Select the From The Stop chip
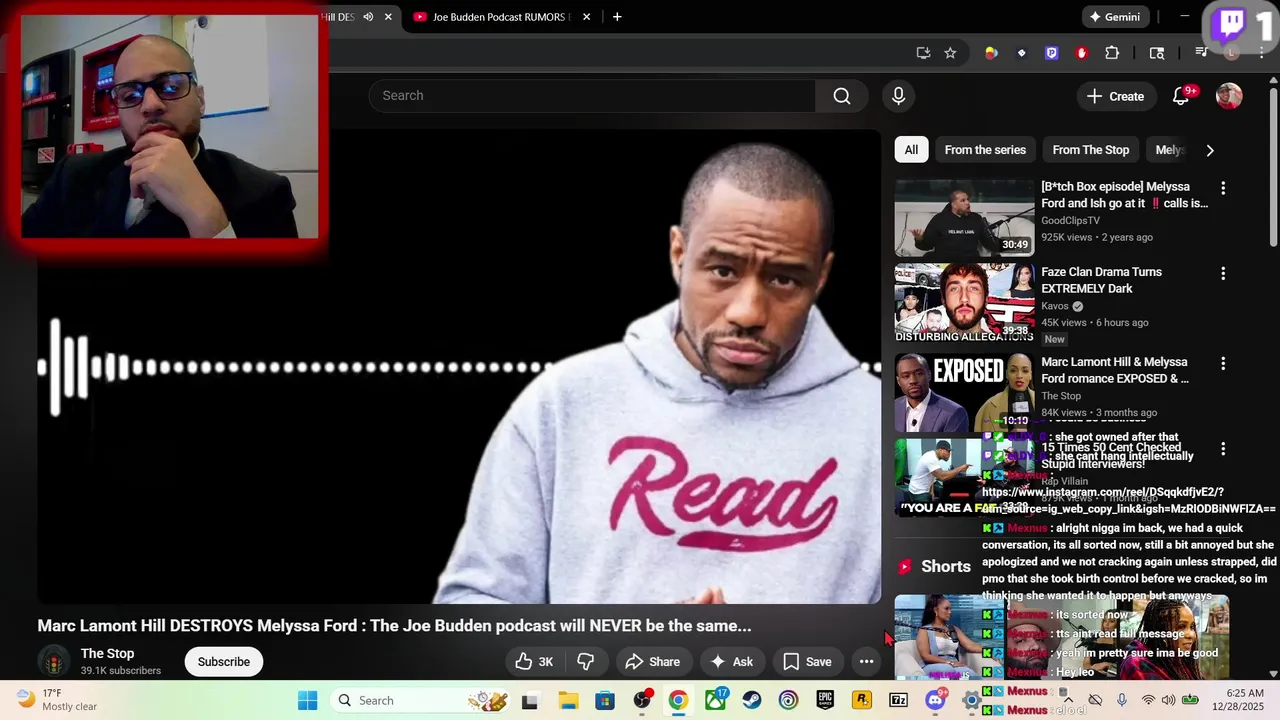Screen dimensions: 1280x720 (x=1090, y=150)
